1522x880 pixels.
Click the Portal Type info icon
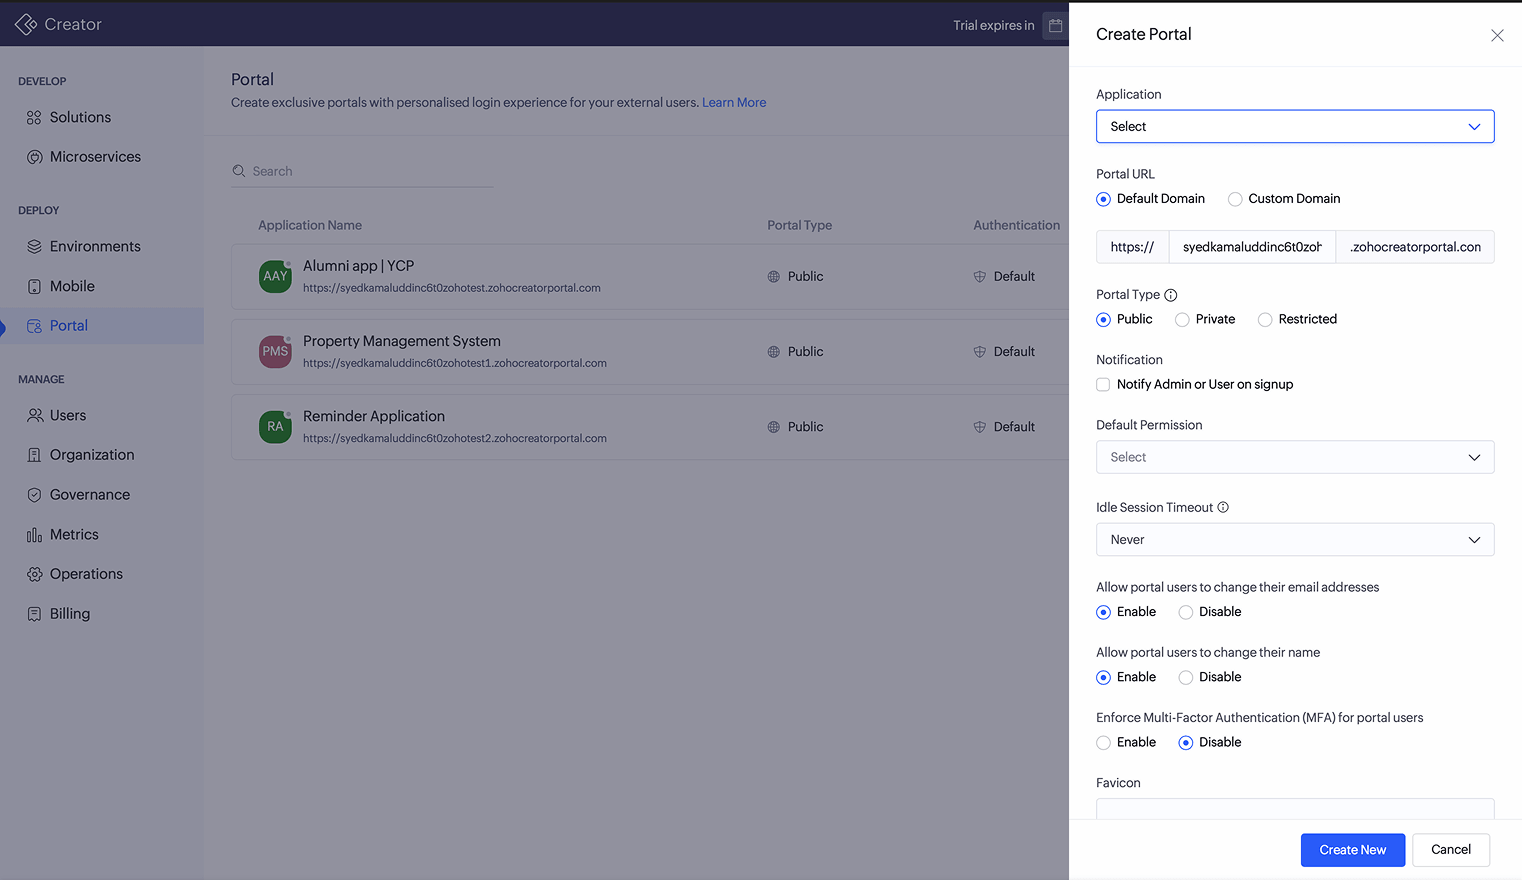[1171, 295]
